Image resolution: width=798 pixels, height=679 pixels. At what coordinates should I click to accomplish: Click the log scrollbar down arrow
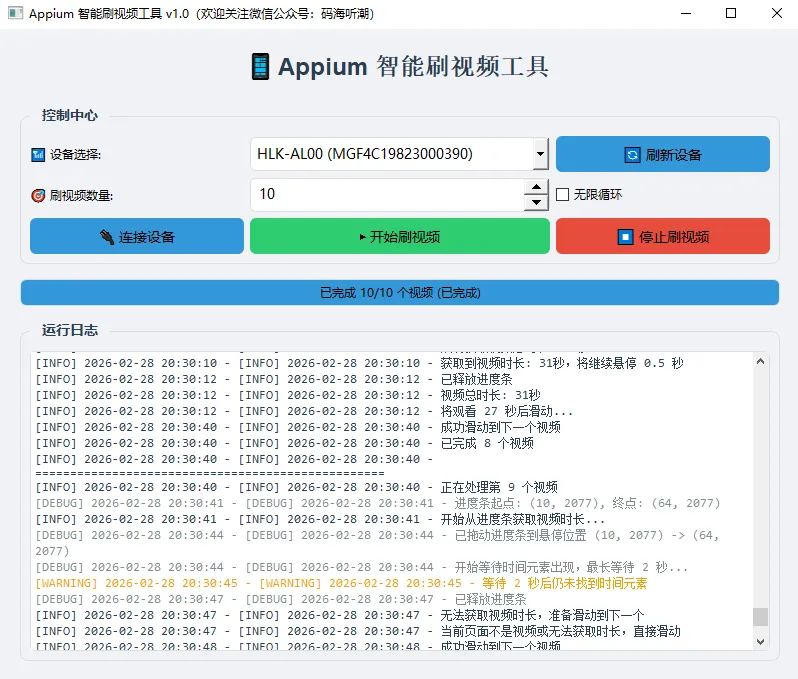760,642
